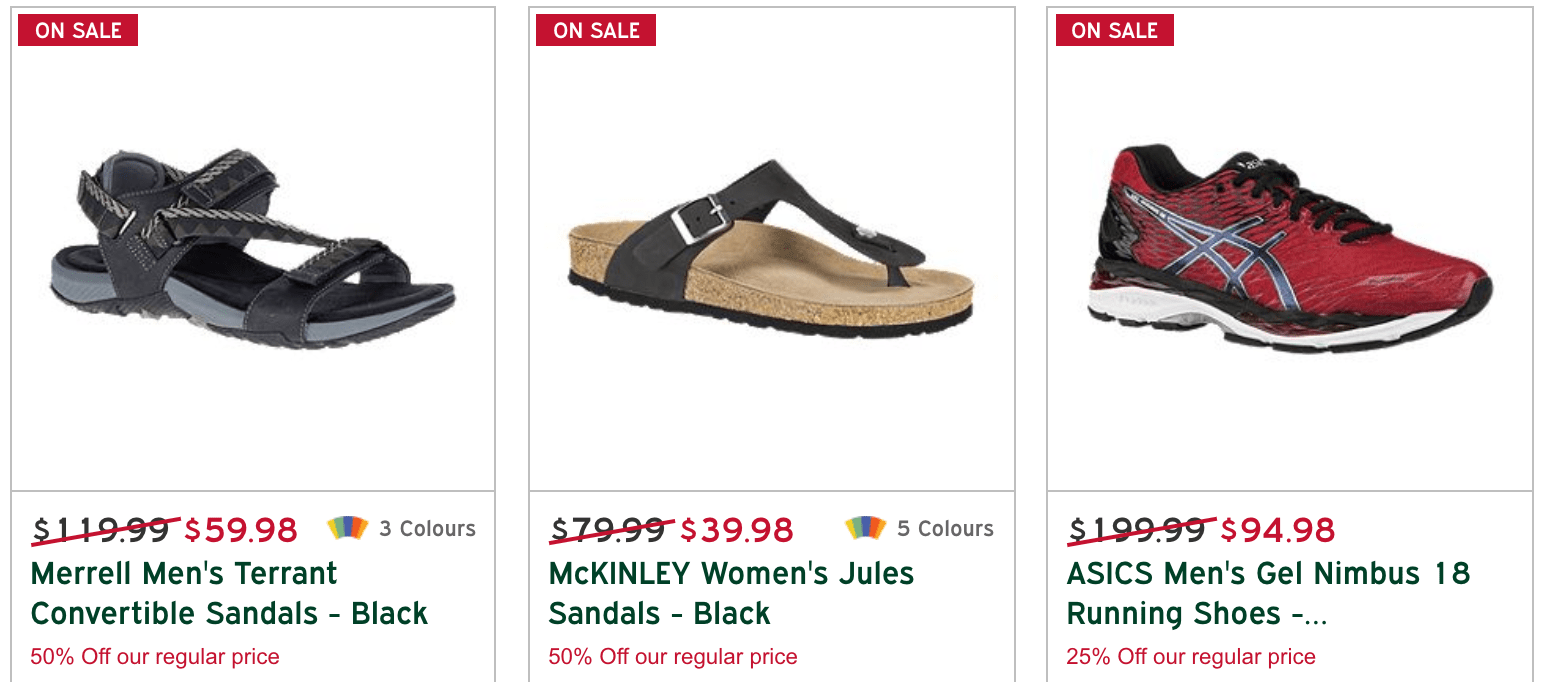Select the '5 Colours' label for McKinley

pos(945,529)
